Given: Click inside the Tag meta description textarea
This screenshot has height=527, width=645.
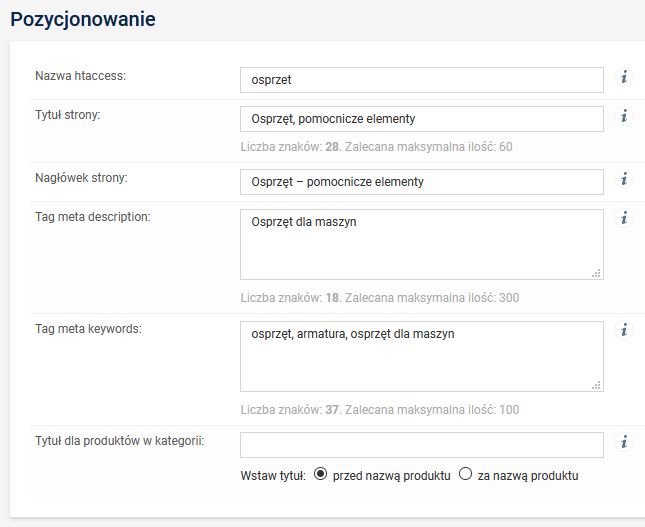Looking at the screenshot, I should (x=421, y=244).
